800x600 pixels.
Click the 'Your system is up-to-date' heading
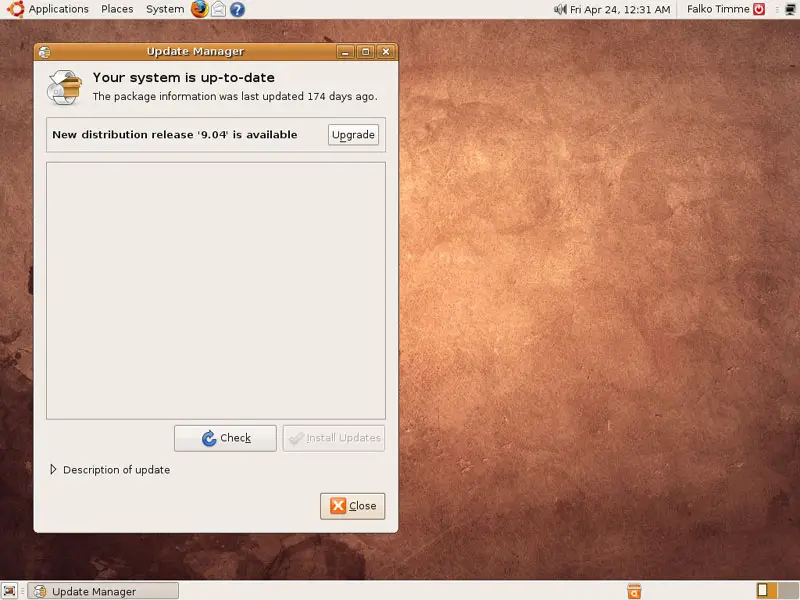pyautogui.click(x=184, y=78)
